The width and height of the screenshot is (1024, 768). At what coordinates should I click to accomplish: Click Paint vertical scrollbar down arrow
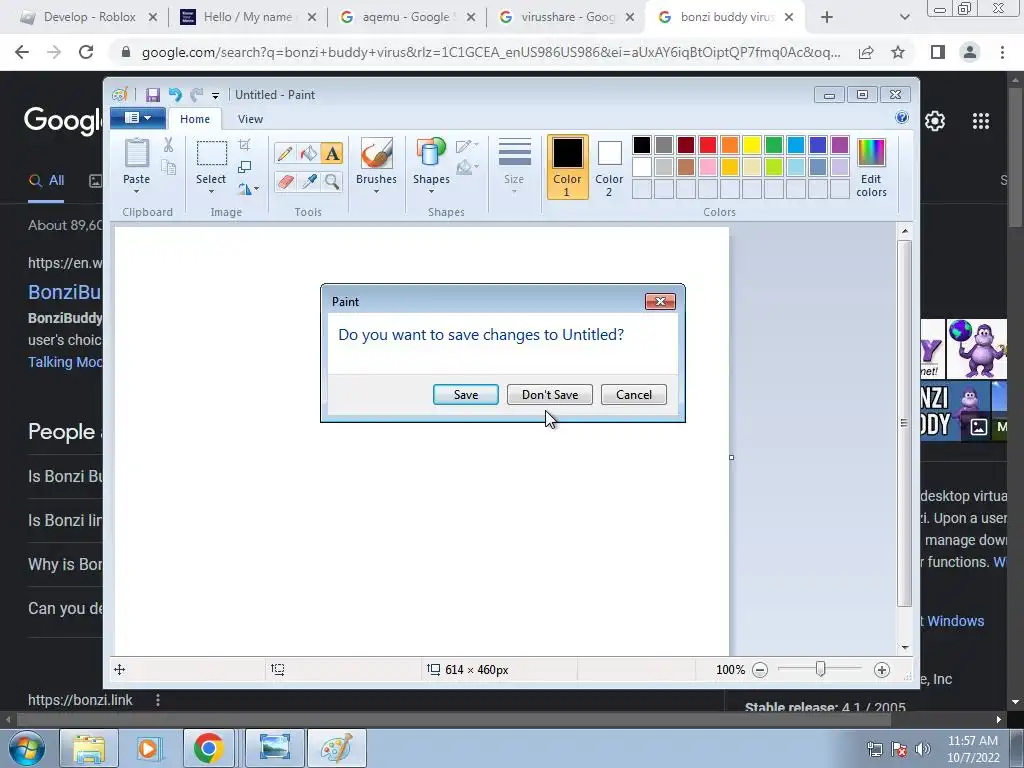click(x=904, y=647)
